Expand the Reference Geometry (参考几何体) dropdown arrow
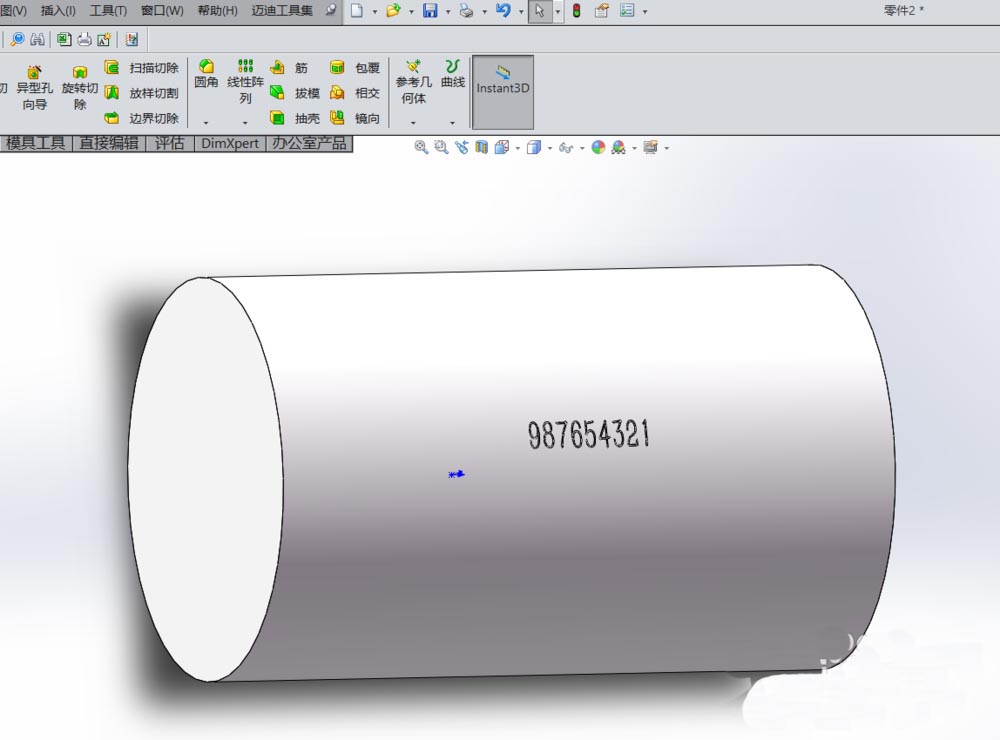This screenshot has height=740, width=1000. (x=413, y=122)
